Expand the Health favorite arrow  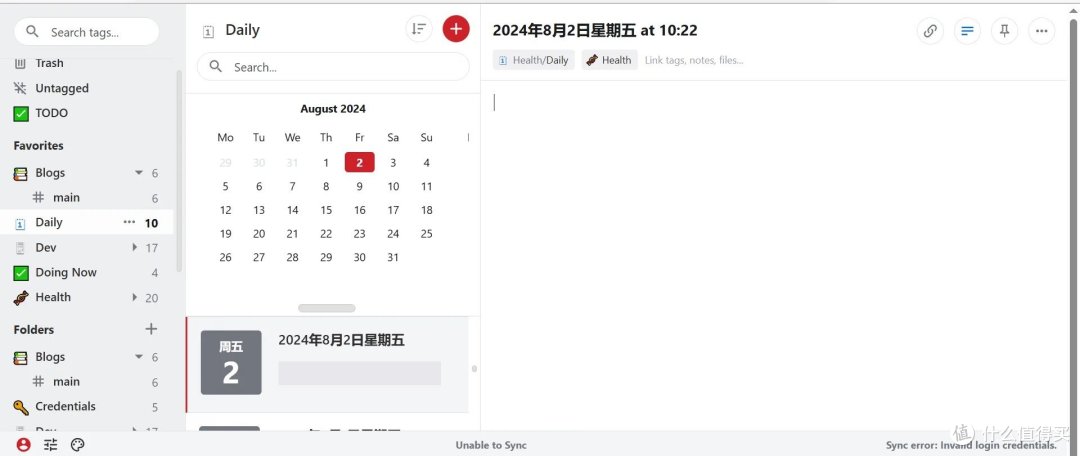pyautogui.click(x=135, y=297)
